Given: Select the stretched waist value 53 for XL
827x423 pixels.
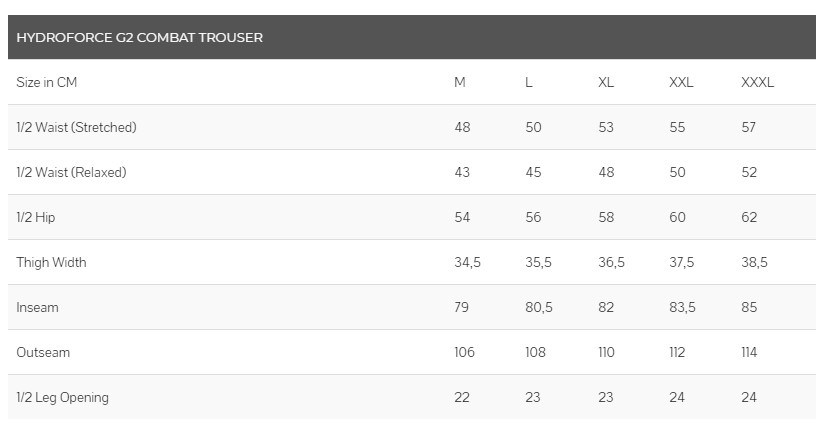Looking at the screenshot, I should click(606, 127).
